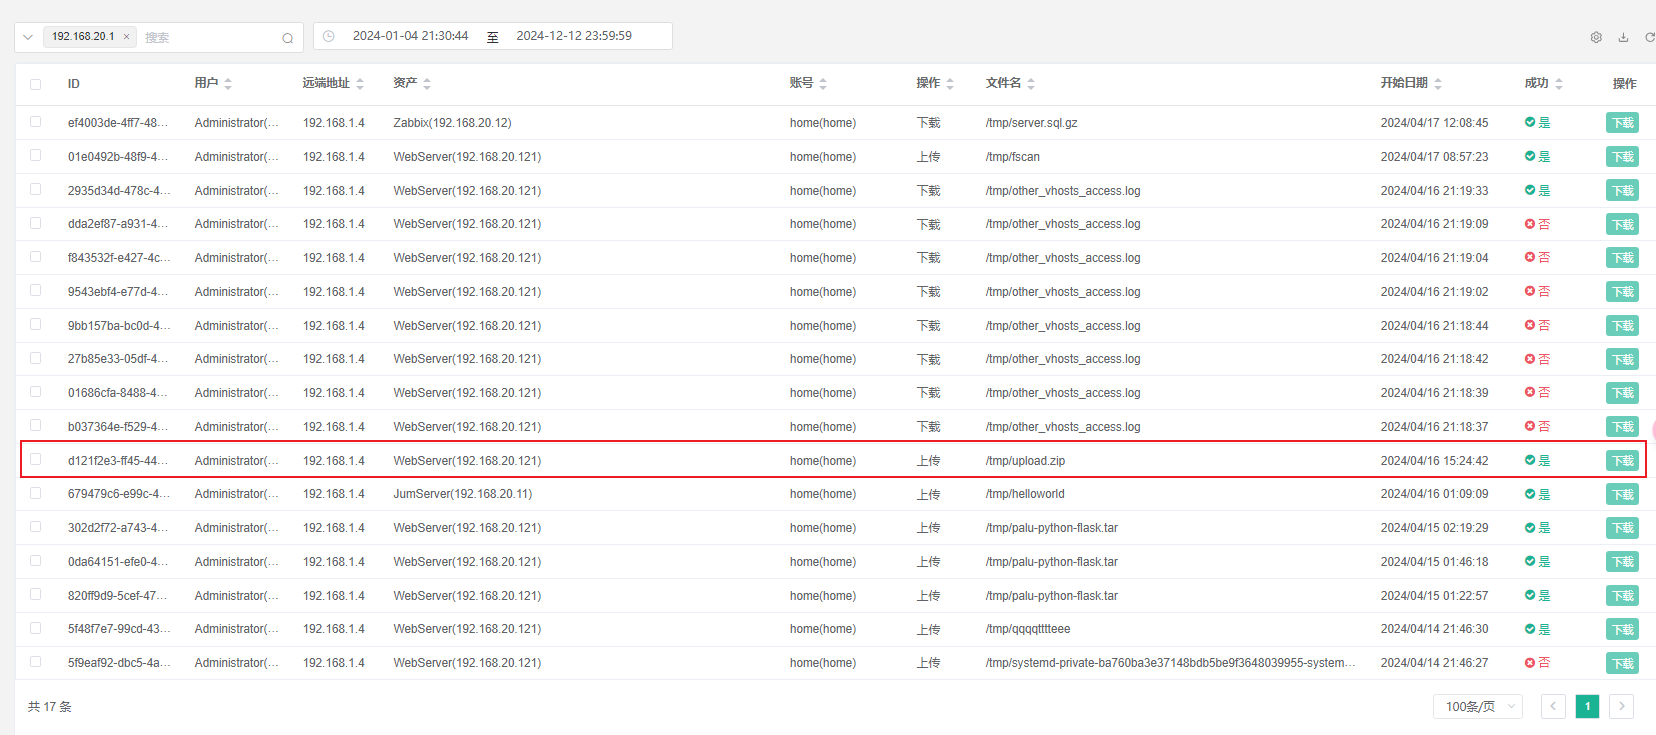
Task: Click start date 2024-01-04 21:30:44
Action: point(410,36)
